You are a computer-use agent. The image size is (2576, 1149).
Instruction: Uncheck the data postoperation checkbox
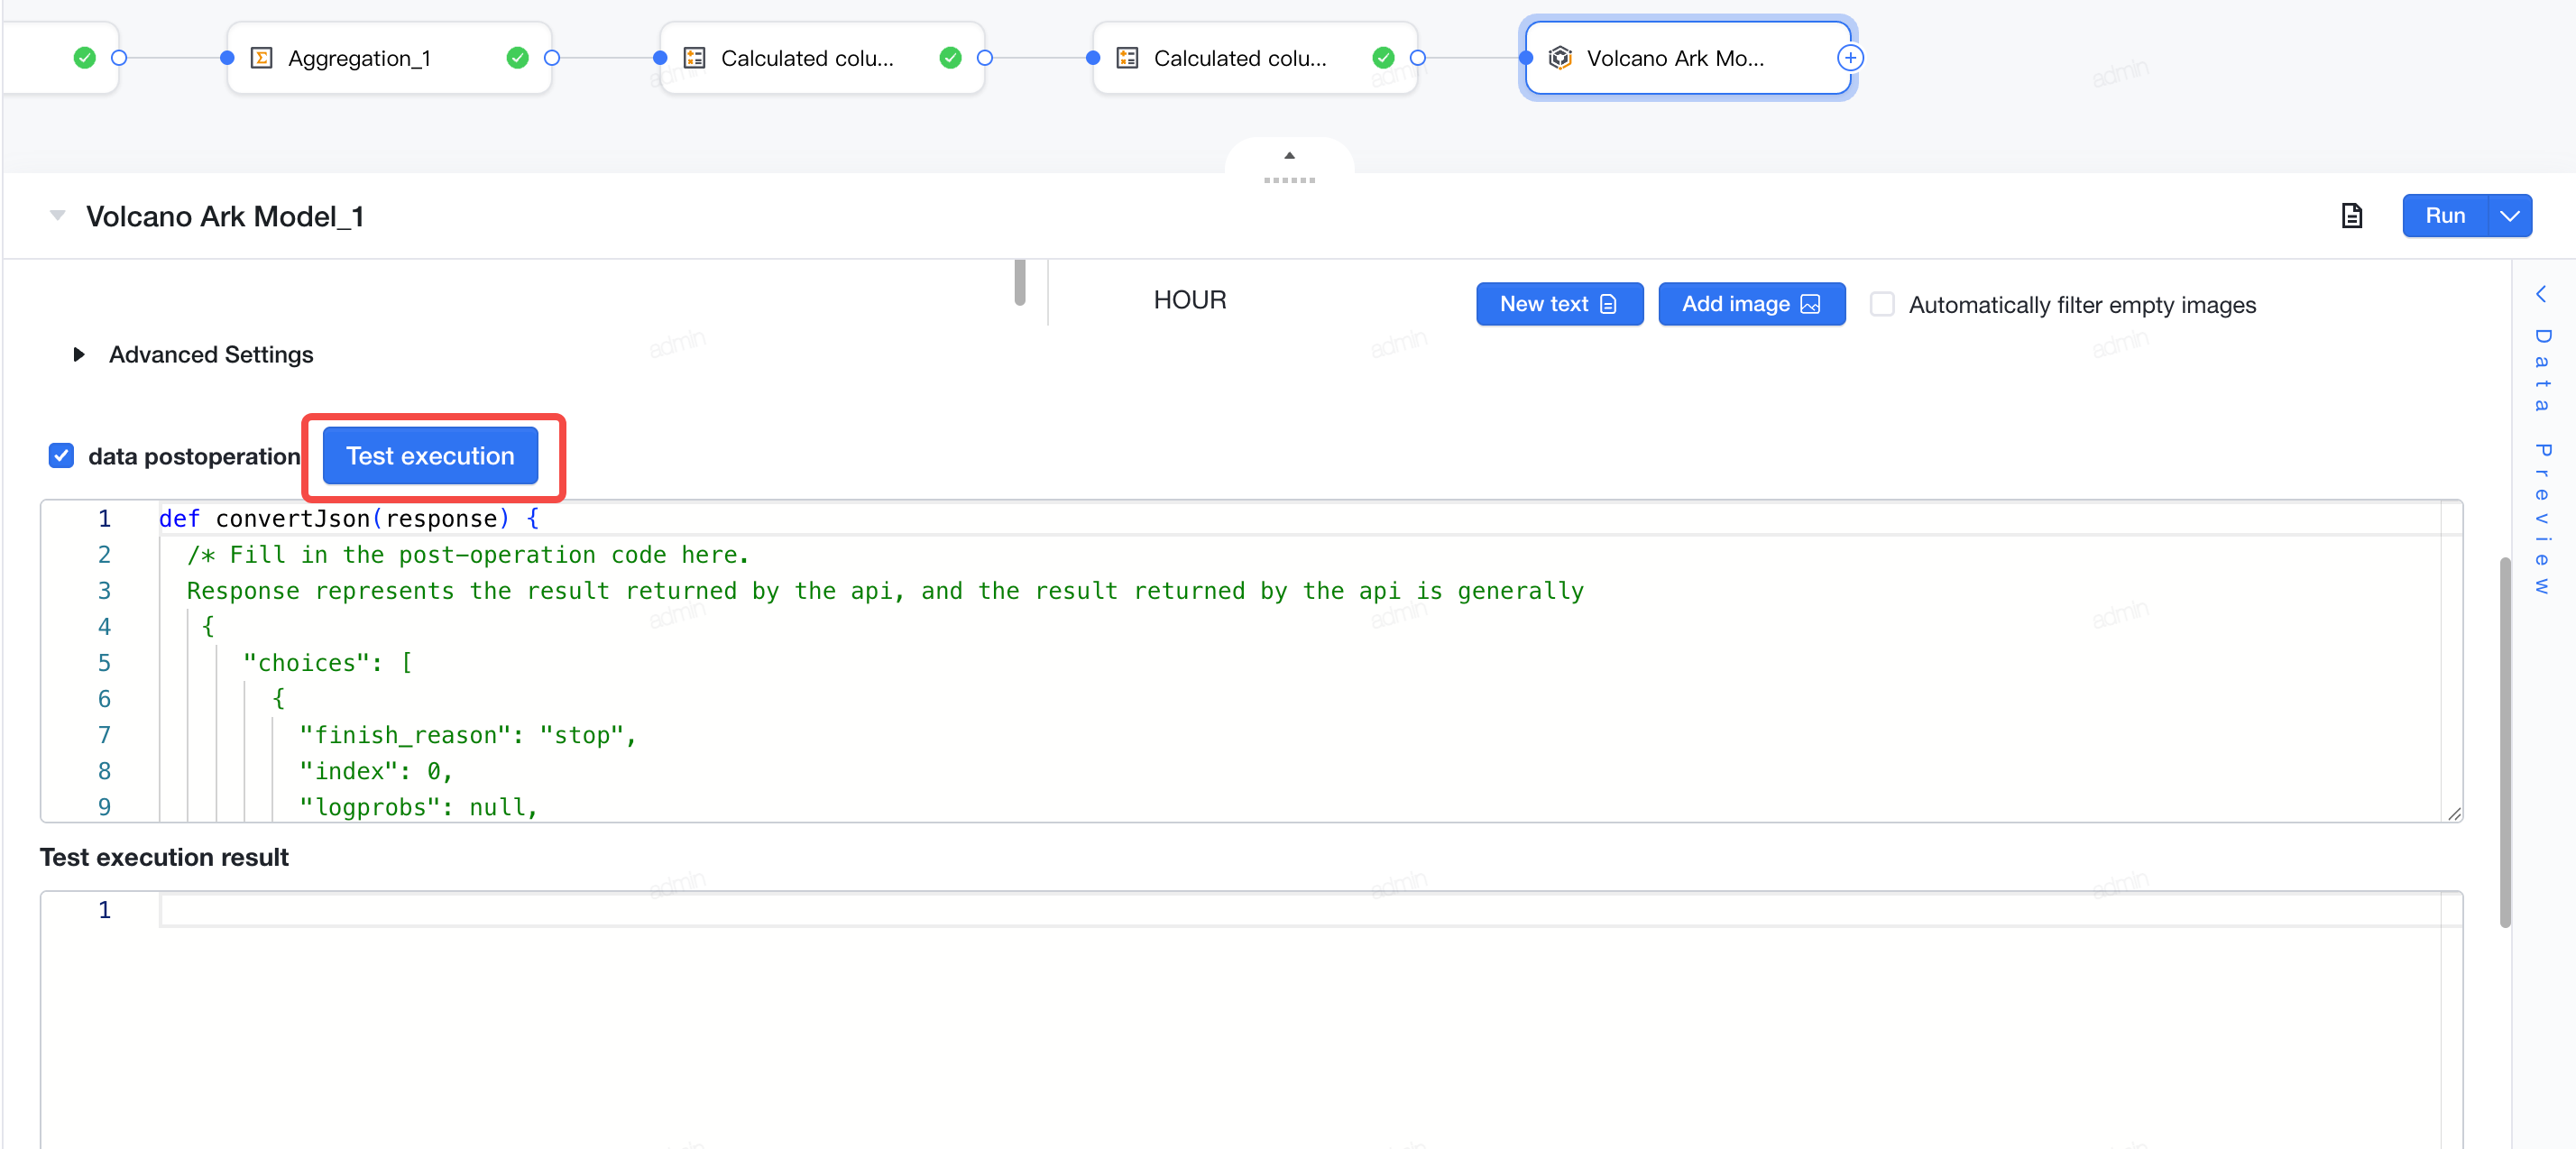pos(61,456)
